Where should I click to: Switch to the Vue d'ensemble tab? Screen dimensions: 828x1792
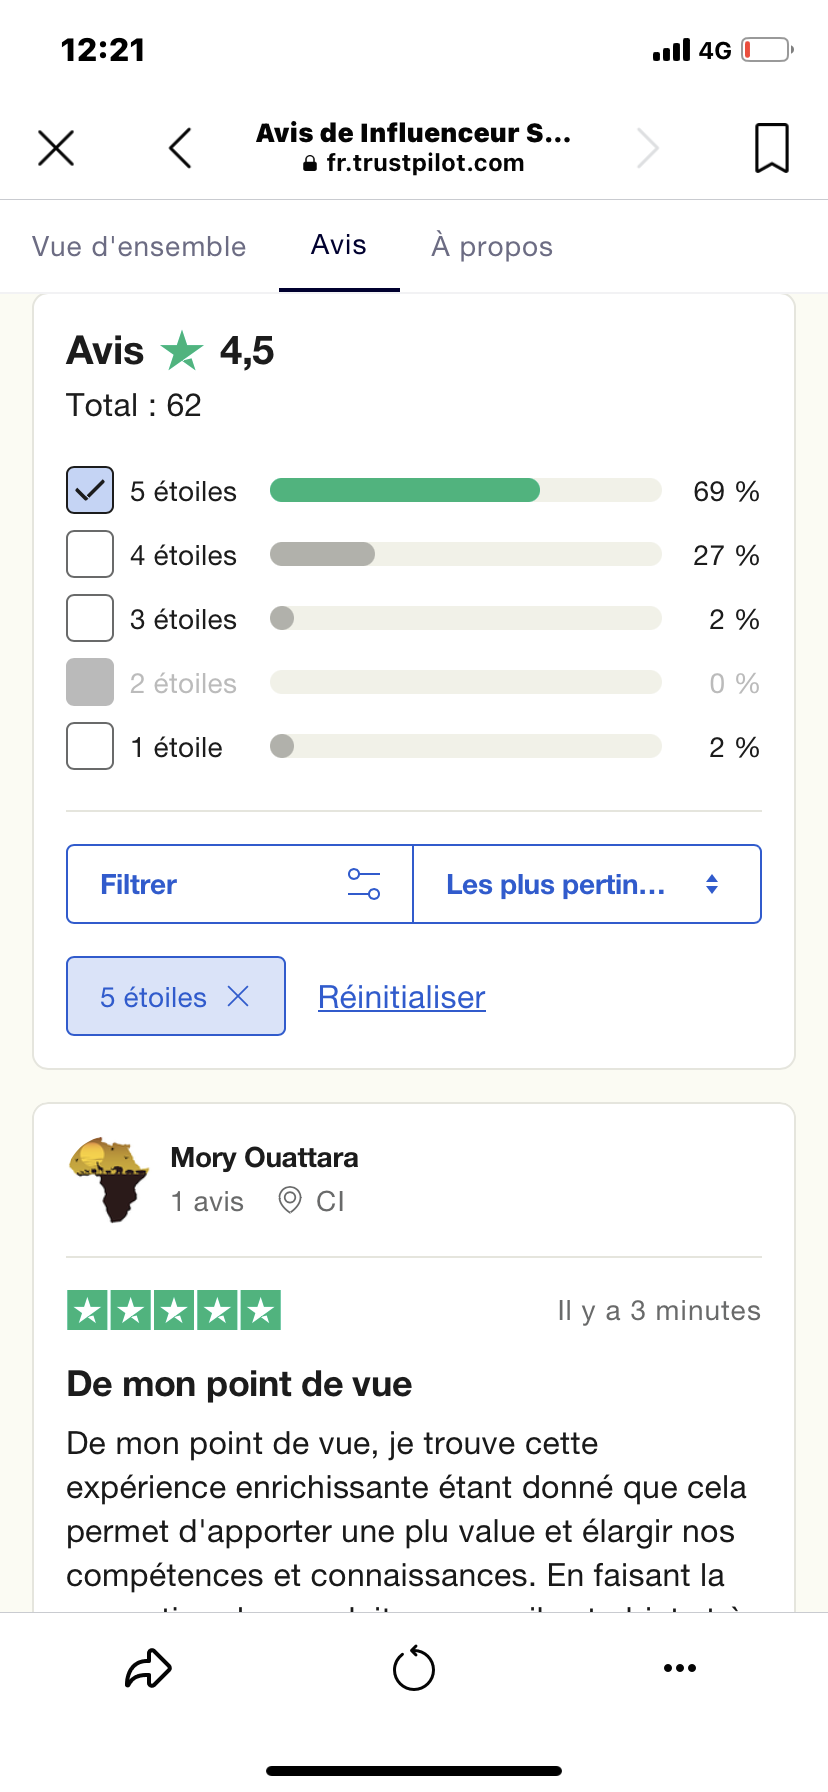[x=139, y=246]
